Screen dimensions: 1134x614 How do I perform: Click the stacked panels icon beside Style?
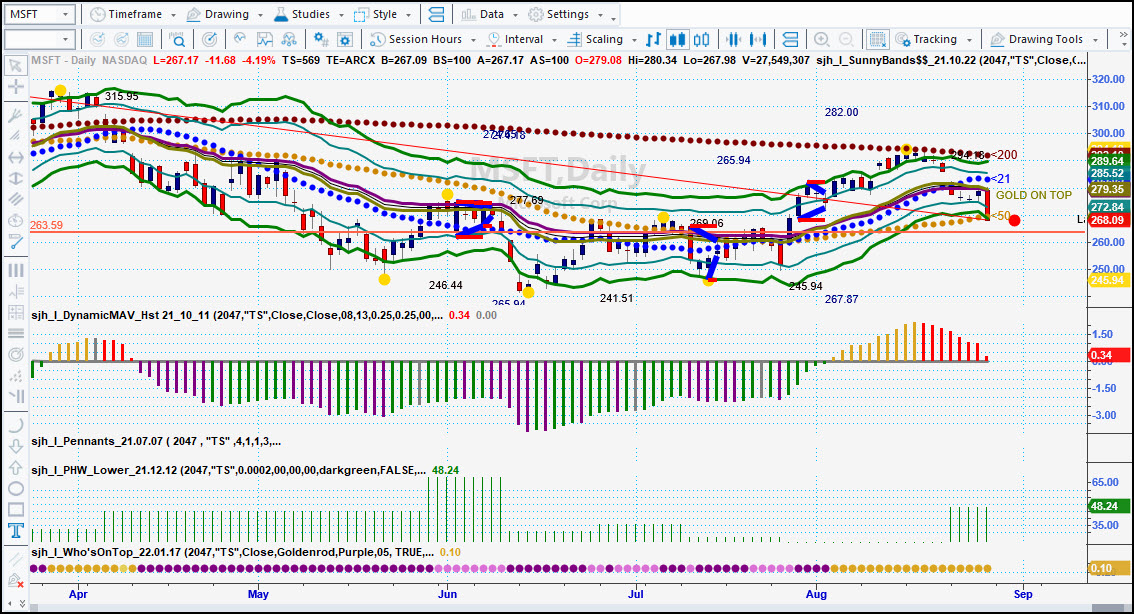436,14
